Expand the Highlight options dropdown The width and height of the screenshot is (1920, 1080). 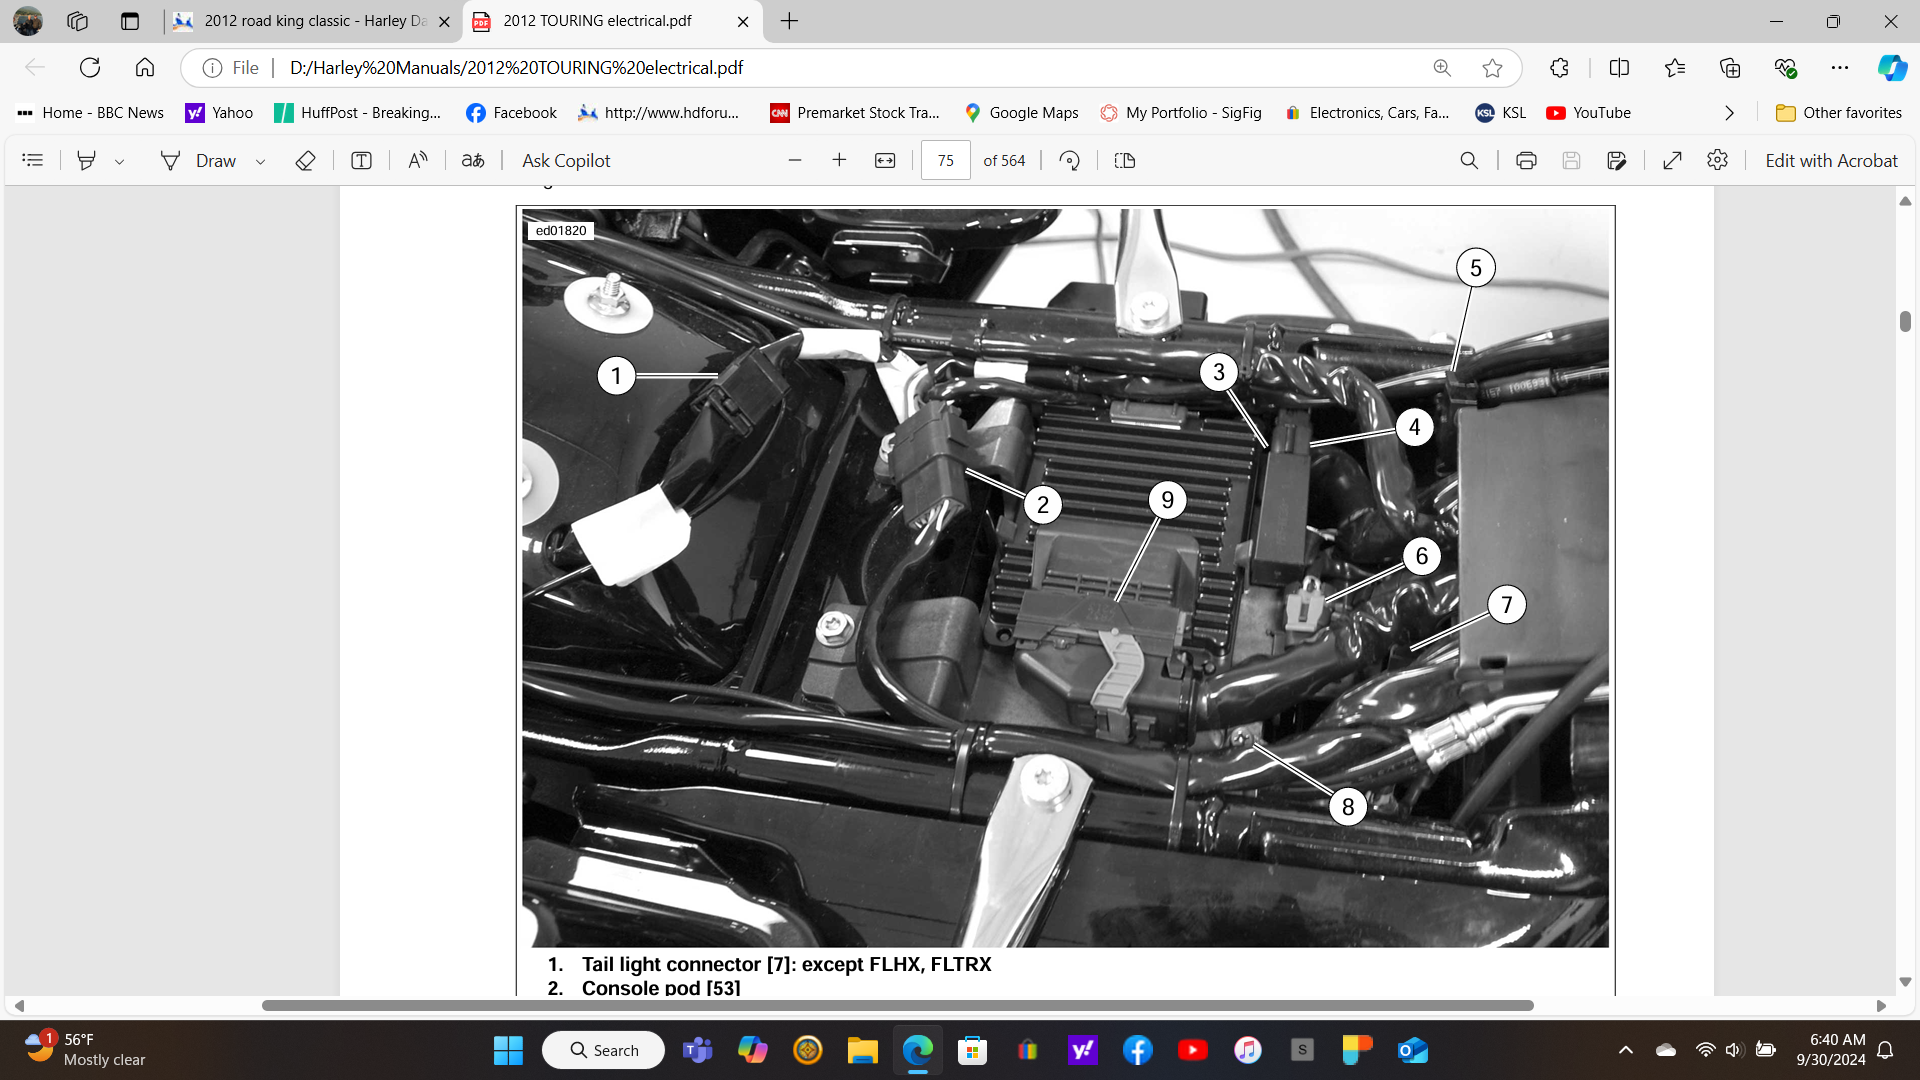coord(119,161)
